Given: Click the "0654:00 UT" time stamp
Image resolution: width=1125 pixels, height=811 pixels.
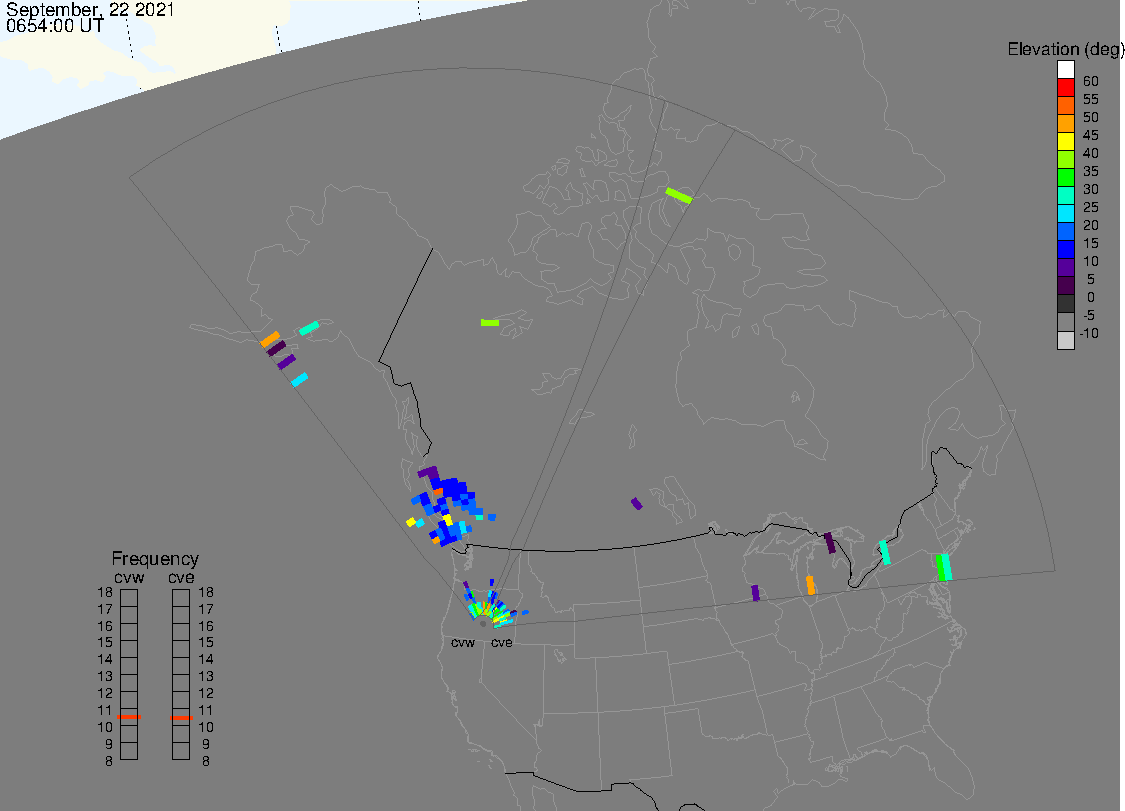Looking at the screenshot, I should [55, 26].
